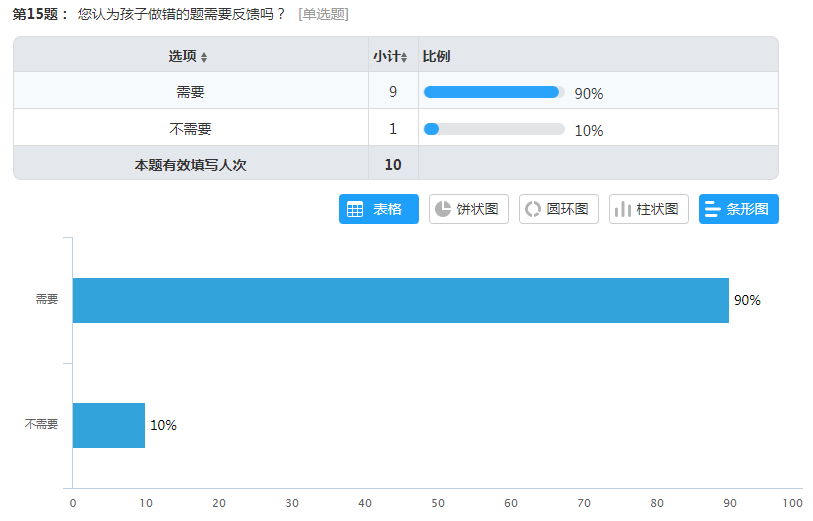Click the 90% label beside chart bar

tap(747, 300)
